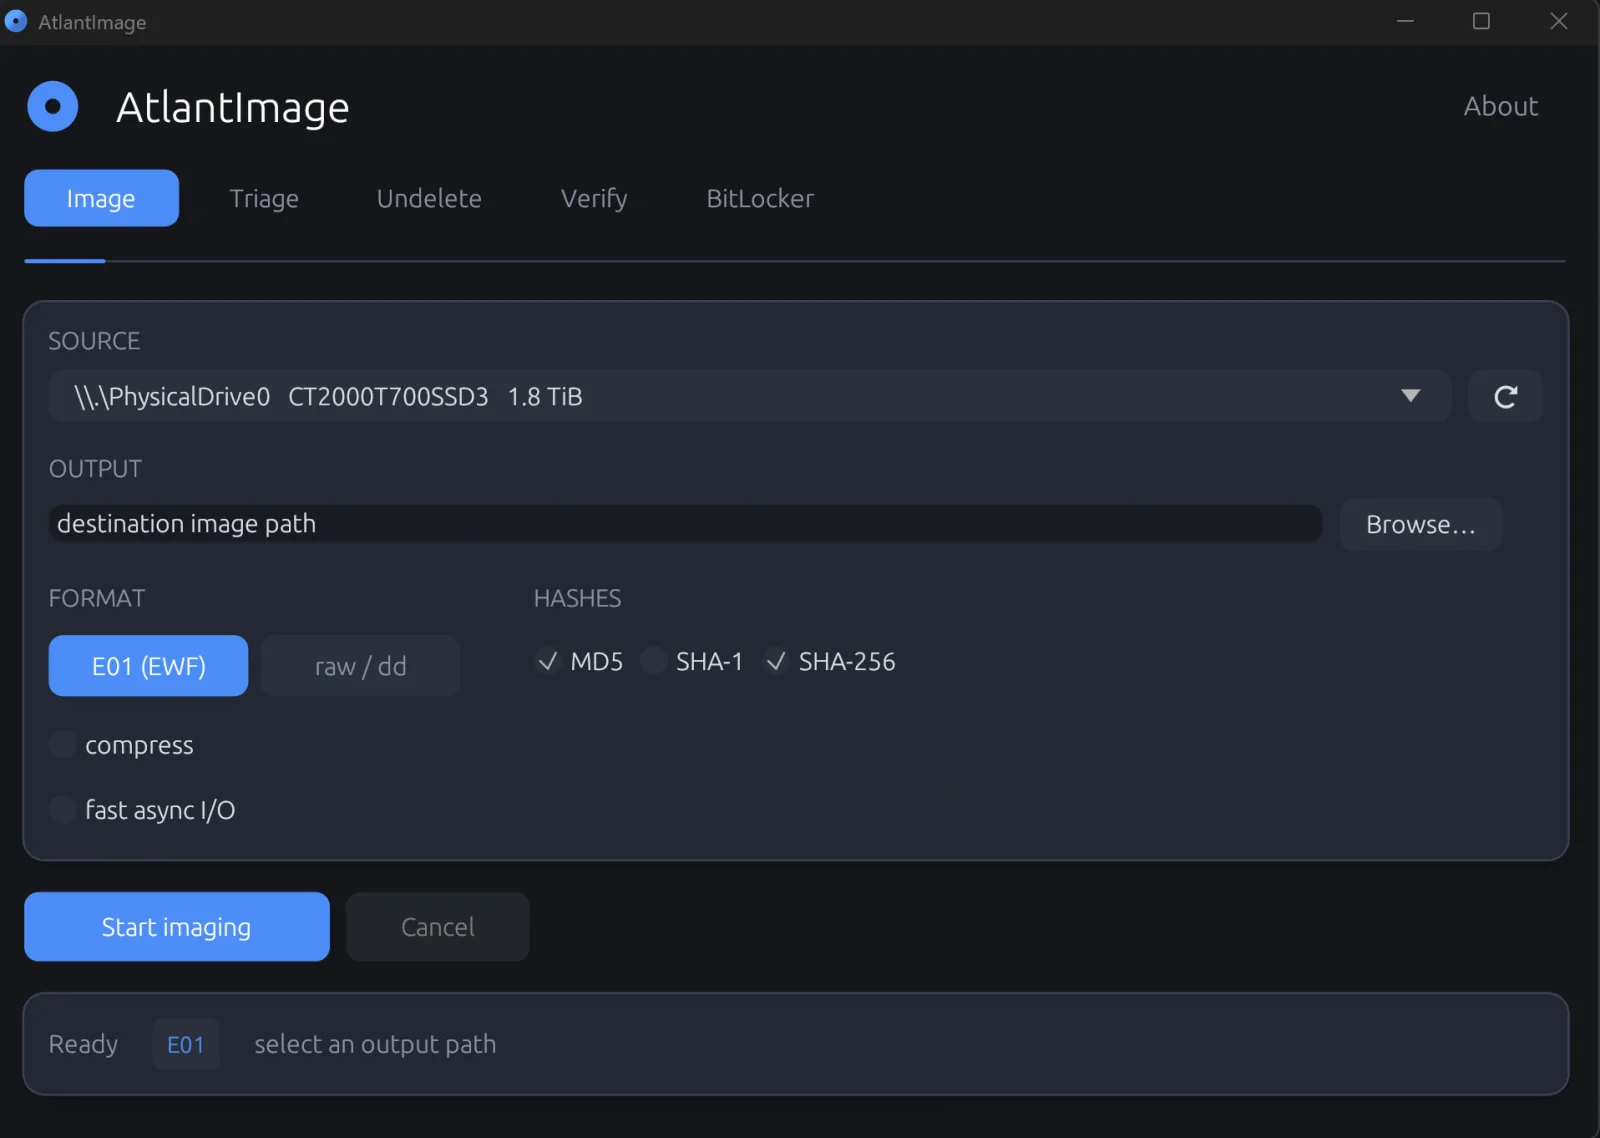Open the Verify tab
1600x1138 pixels.
pyautogui.click(x=594, y=198)
